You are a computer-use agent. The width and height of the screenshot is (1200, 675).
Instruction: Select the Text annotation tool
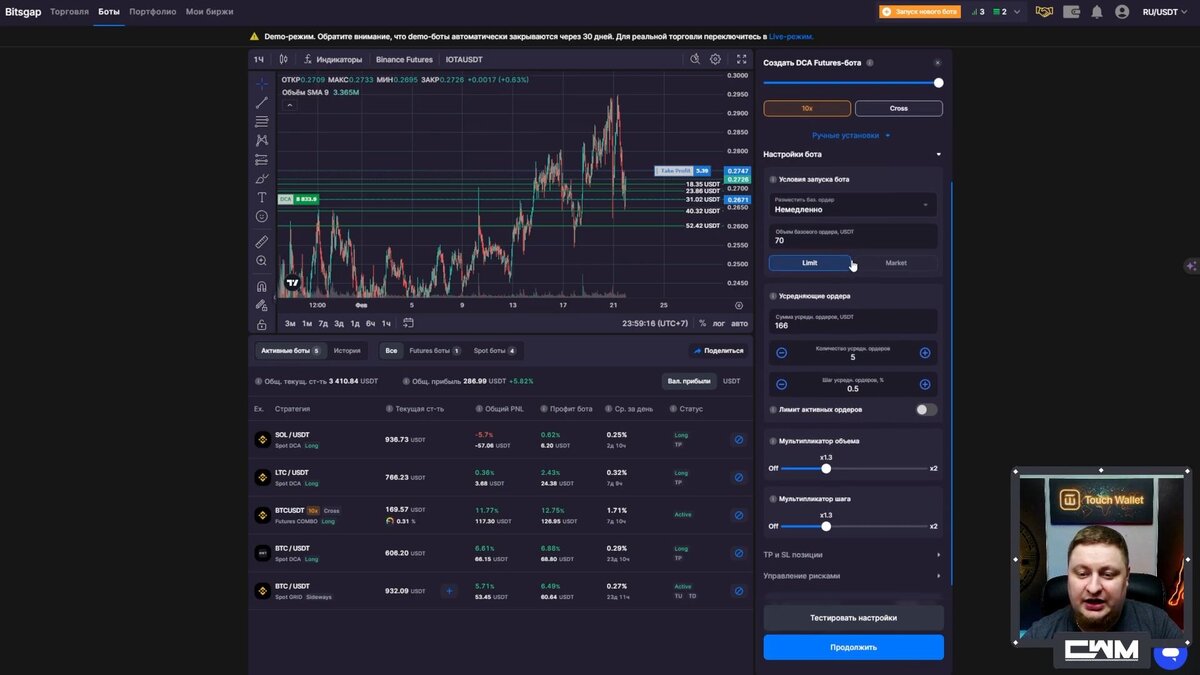(262, 197)
